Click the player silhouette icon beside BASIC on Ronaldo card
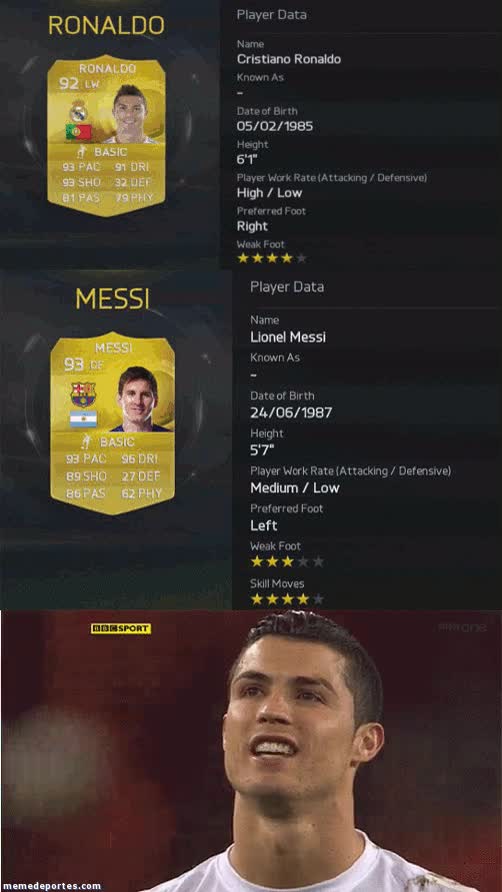The height and width of the screenshot is (892, 502). tap(81, 152)
